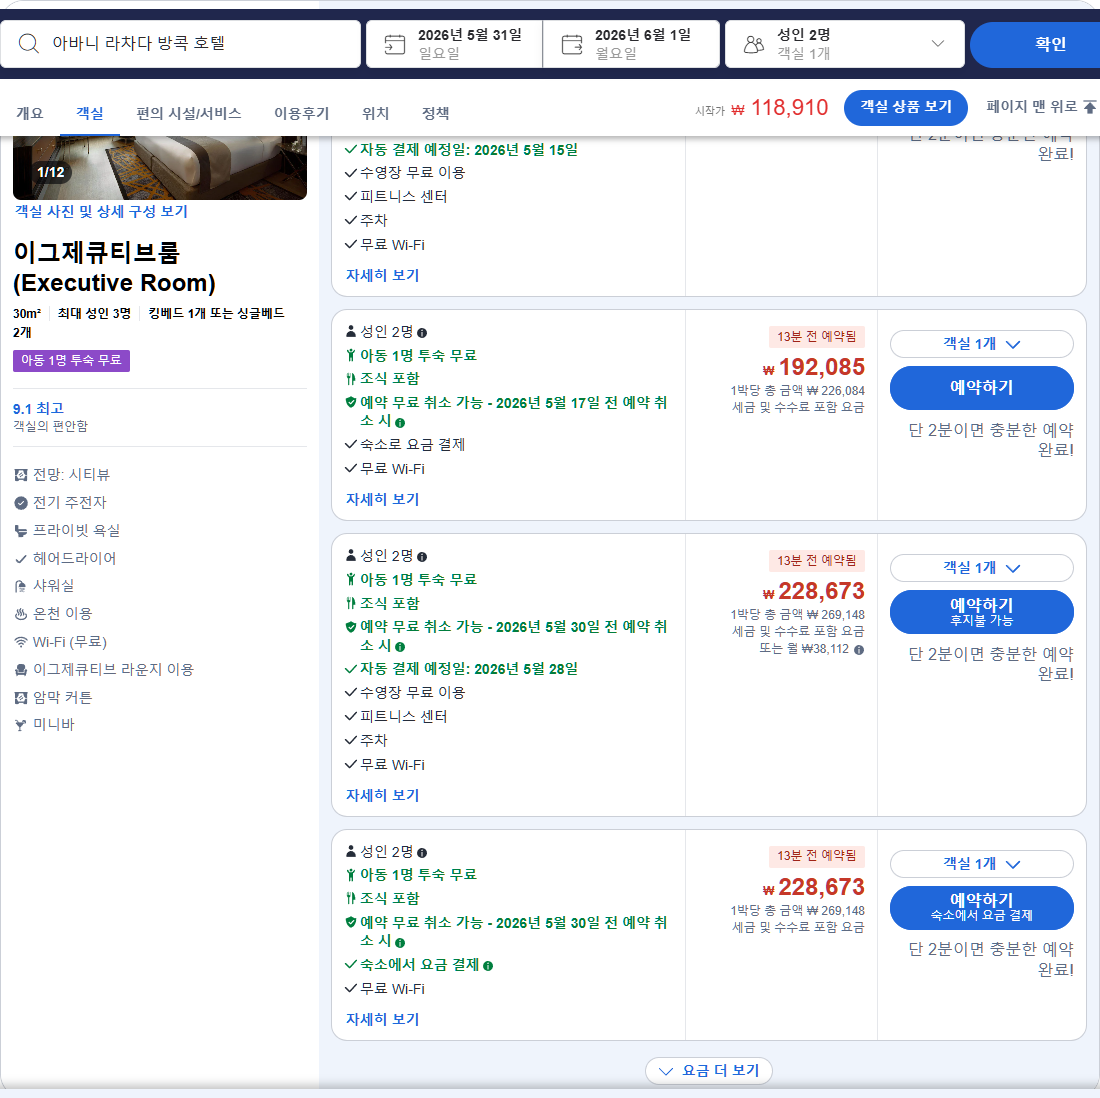Open 객실 사진 및 상세 구성 보기 link
The image size is (1100, 1098).
pos(101,211)
